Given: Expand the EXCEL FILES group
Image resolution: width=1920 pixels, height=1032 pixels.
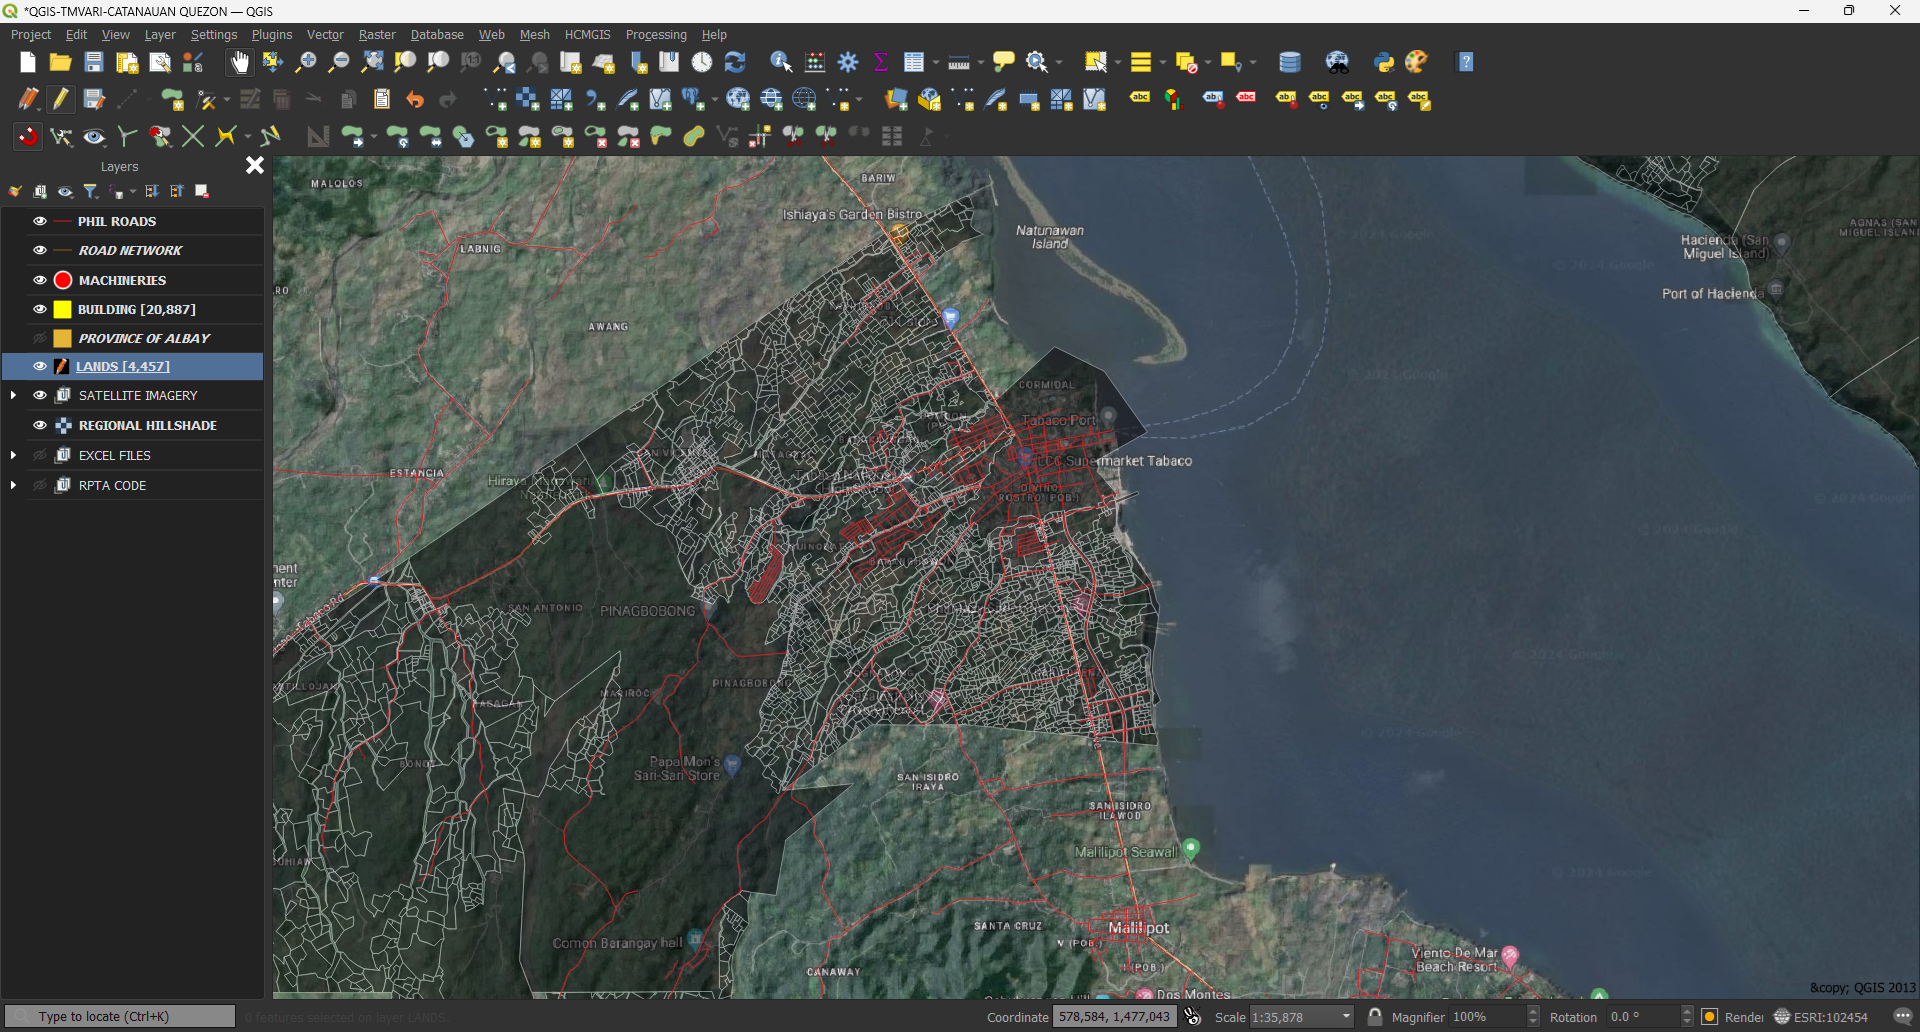Looking at the screenshot, I should [x=13, y=455].
